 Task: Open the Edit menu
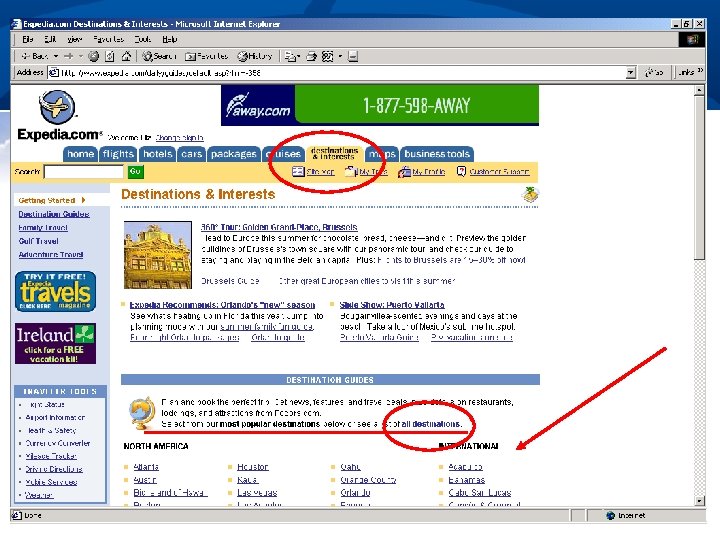[50, 39]
